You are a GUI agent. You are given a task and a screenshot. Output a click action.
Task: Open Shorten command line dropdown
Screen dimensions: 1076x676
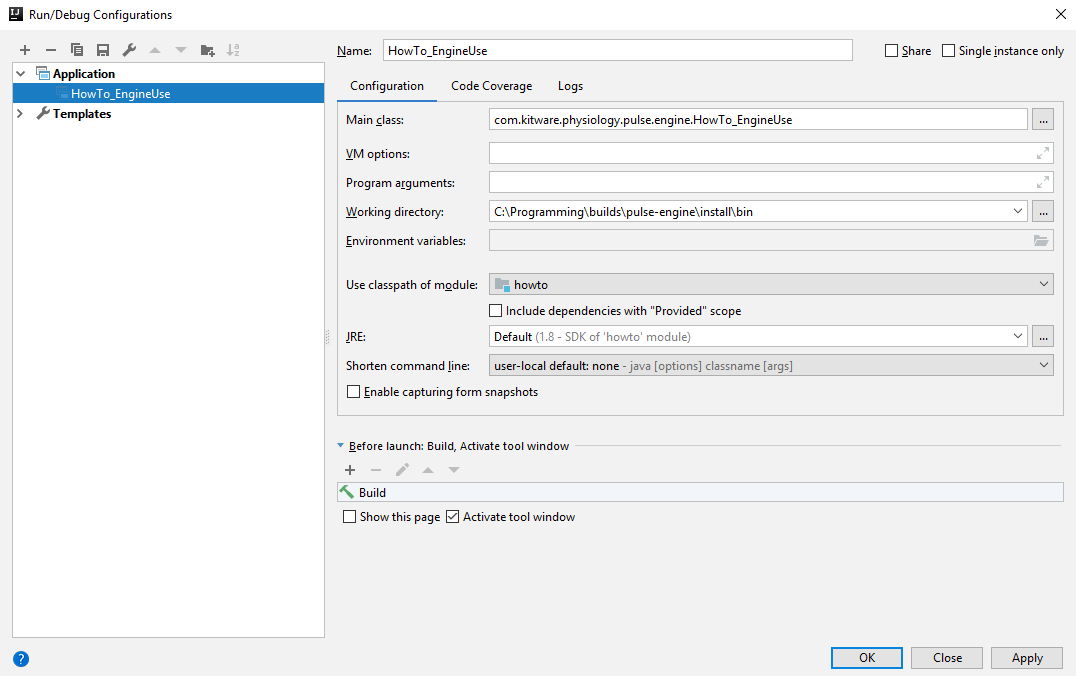(770, 366)
